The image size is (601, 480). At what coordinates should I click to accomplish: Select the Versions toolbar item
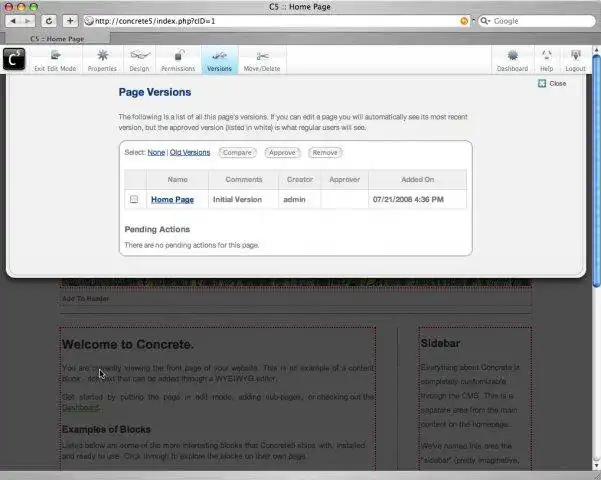pos(220,61)
